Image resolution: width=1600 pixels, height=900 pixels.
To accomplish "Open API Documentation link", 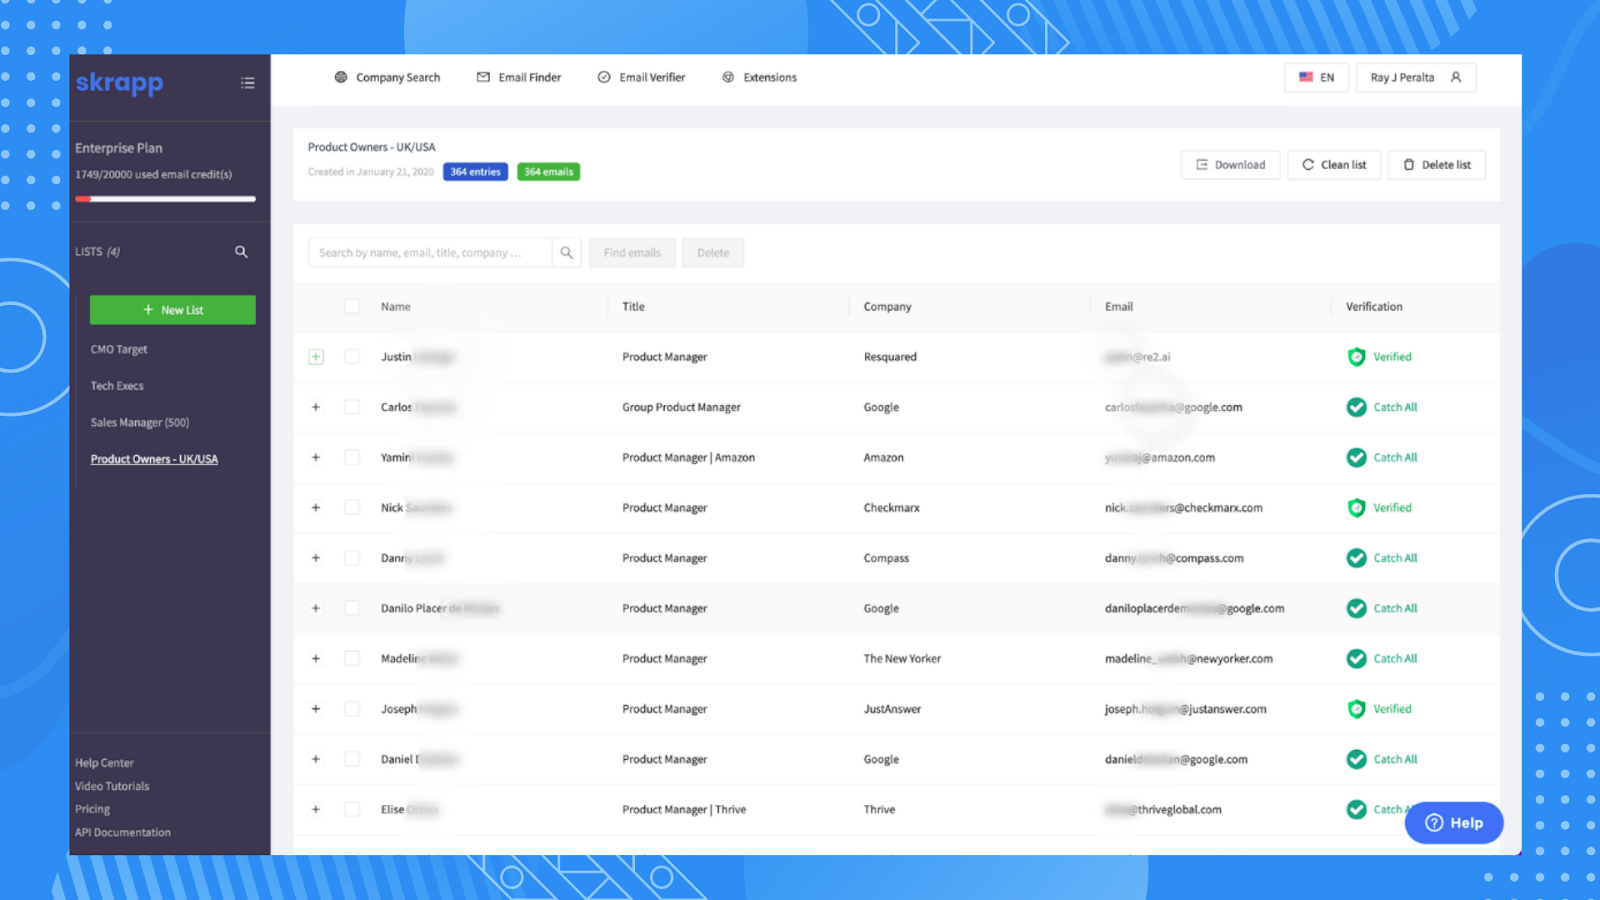I will [x=123, y=832].
